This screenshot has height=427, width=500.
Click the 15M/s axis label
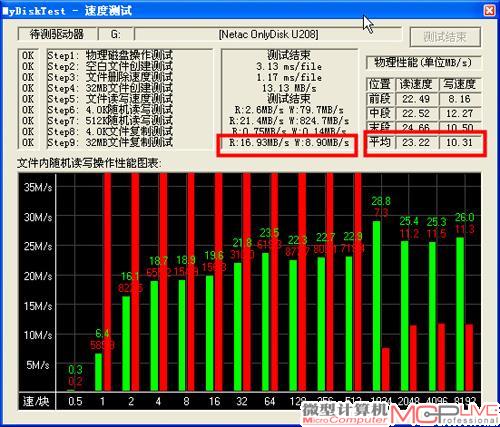coord(38,306)
